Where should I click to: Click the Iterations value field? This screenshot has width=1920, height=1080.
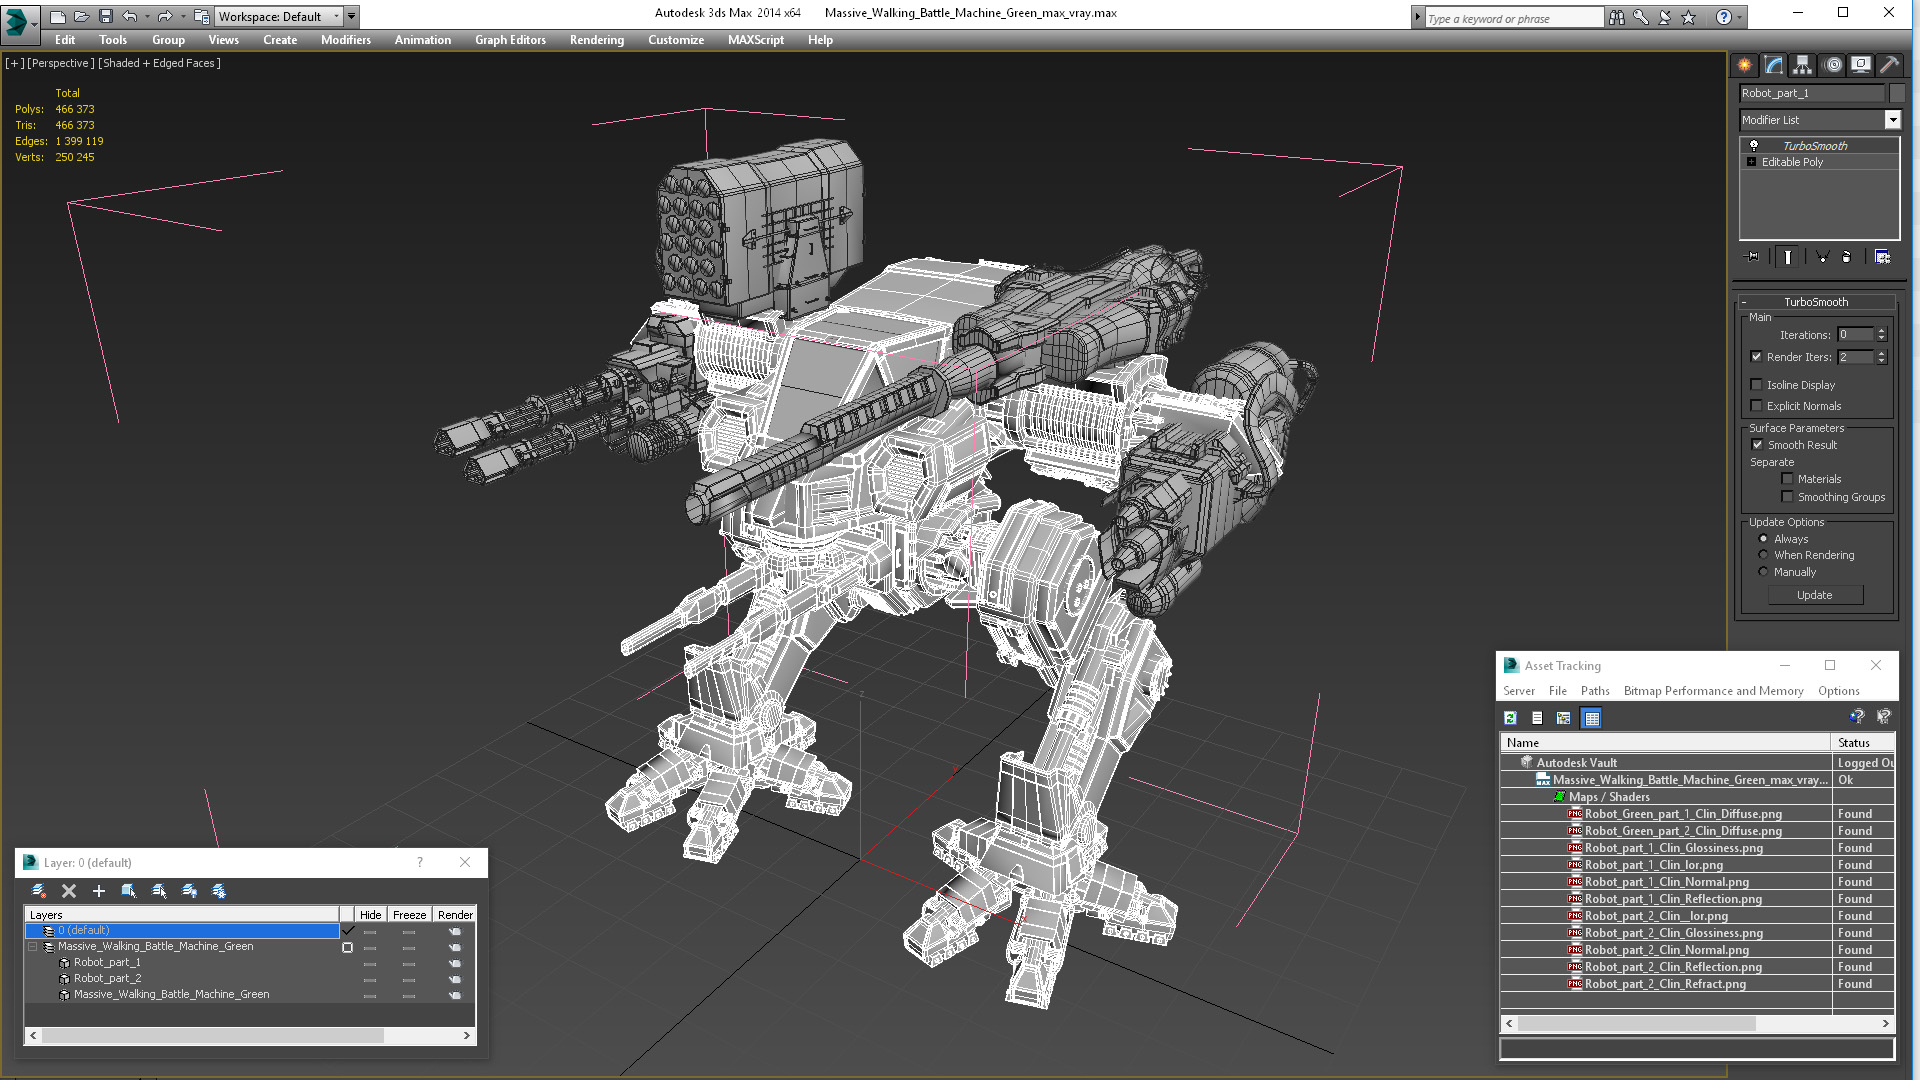(x=1855, y=335)
